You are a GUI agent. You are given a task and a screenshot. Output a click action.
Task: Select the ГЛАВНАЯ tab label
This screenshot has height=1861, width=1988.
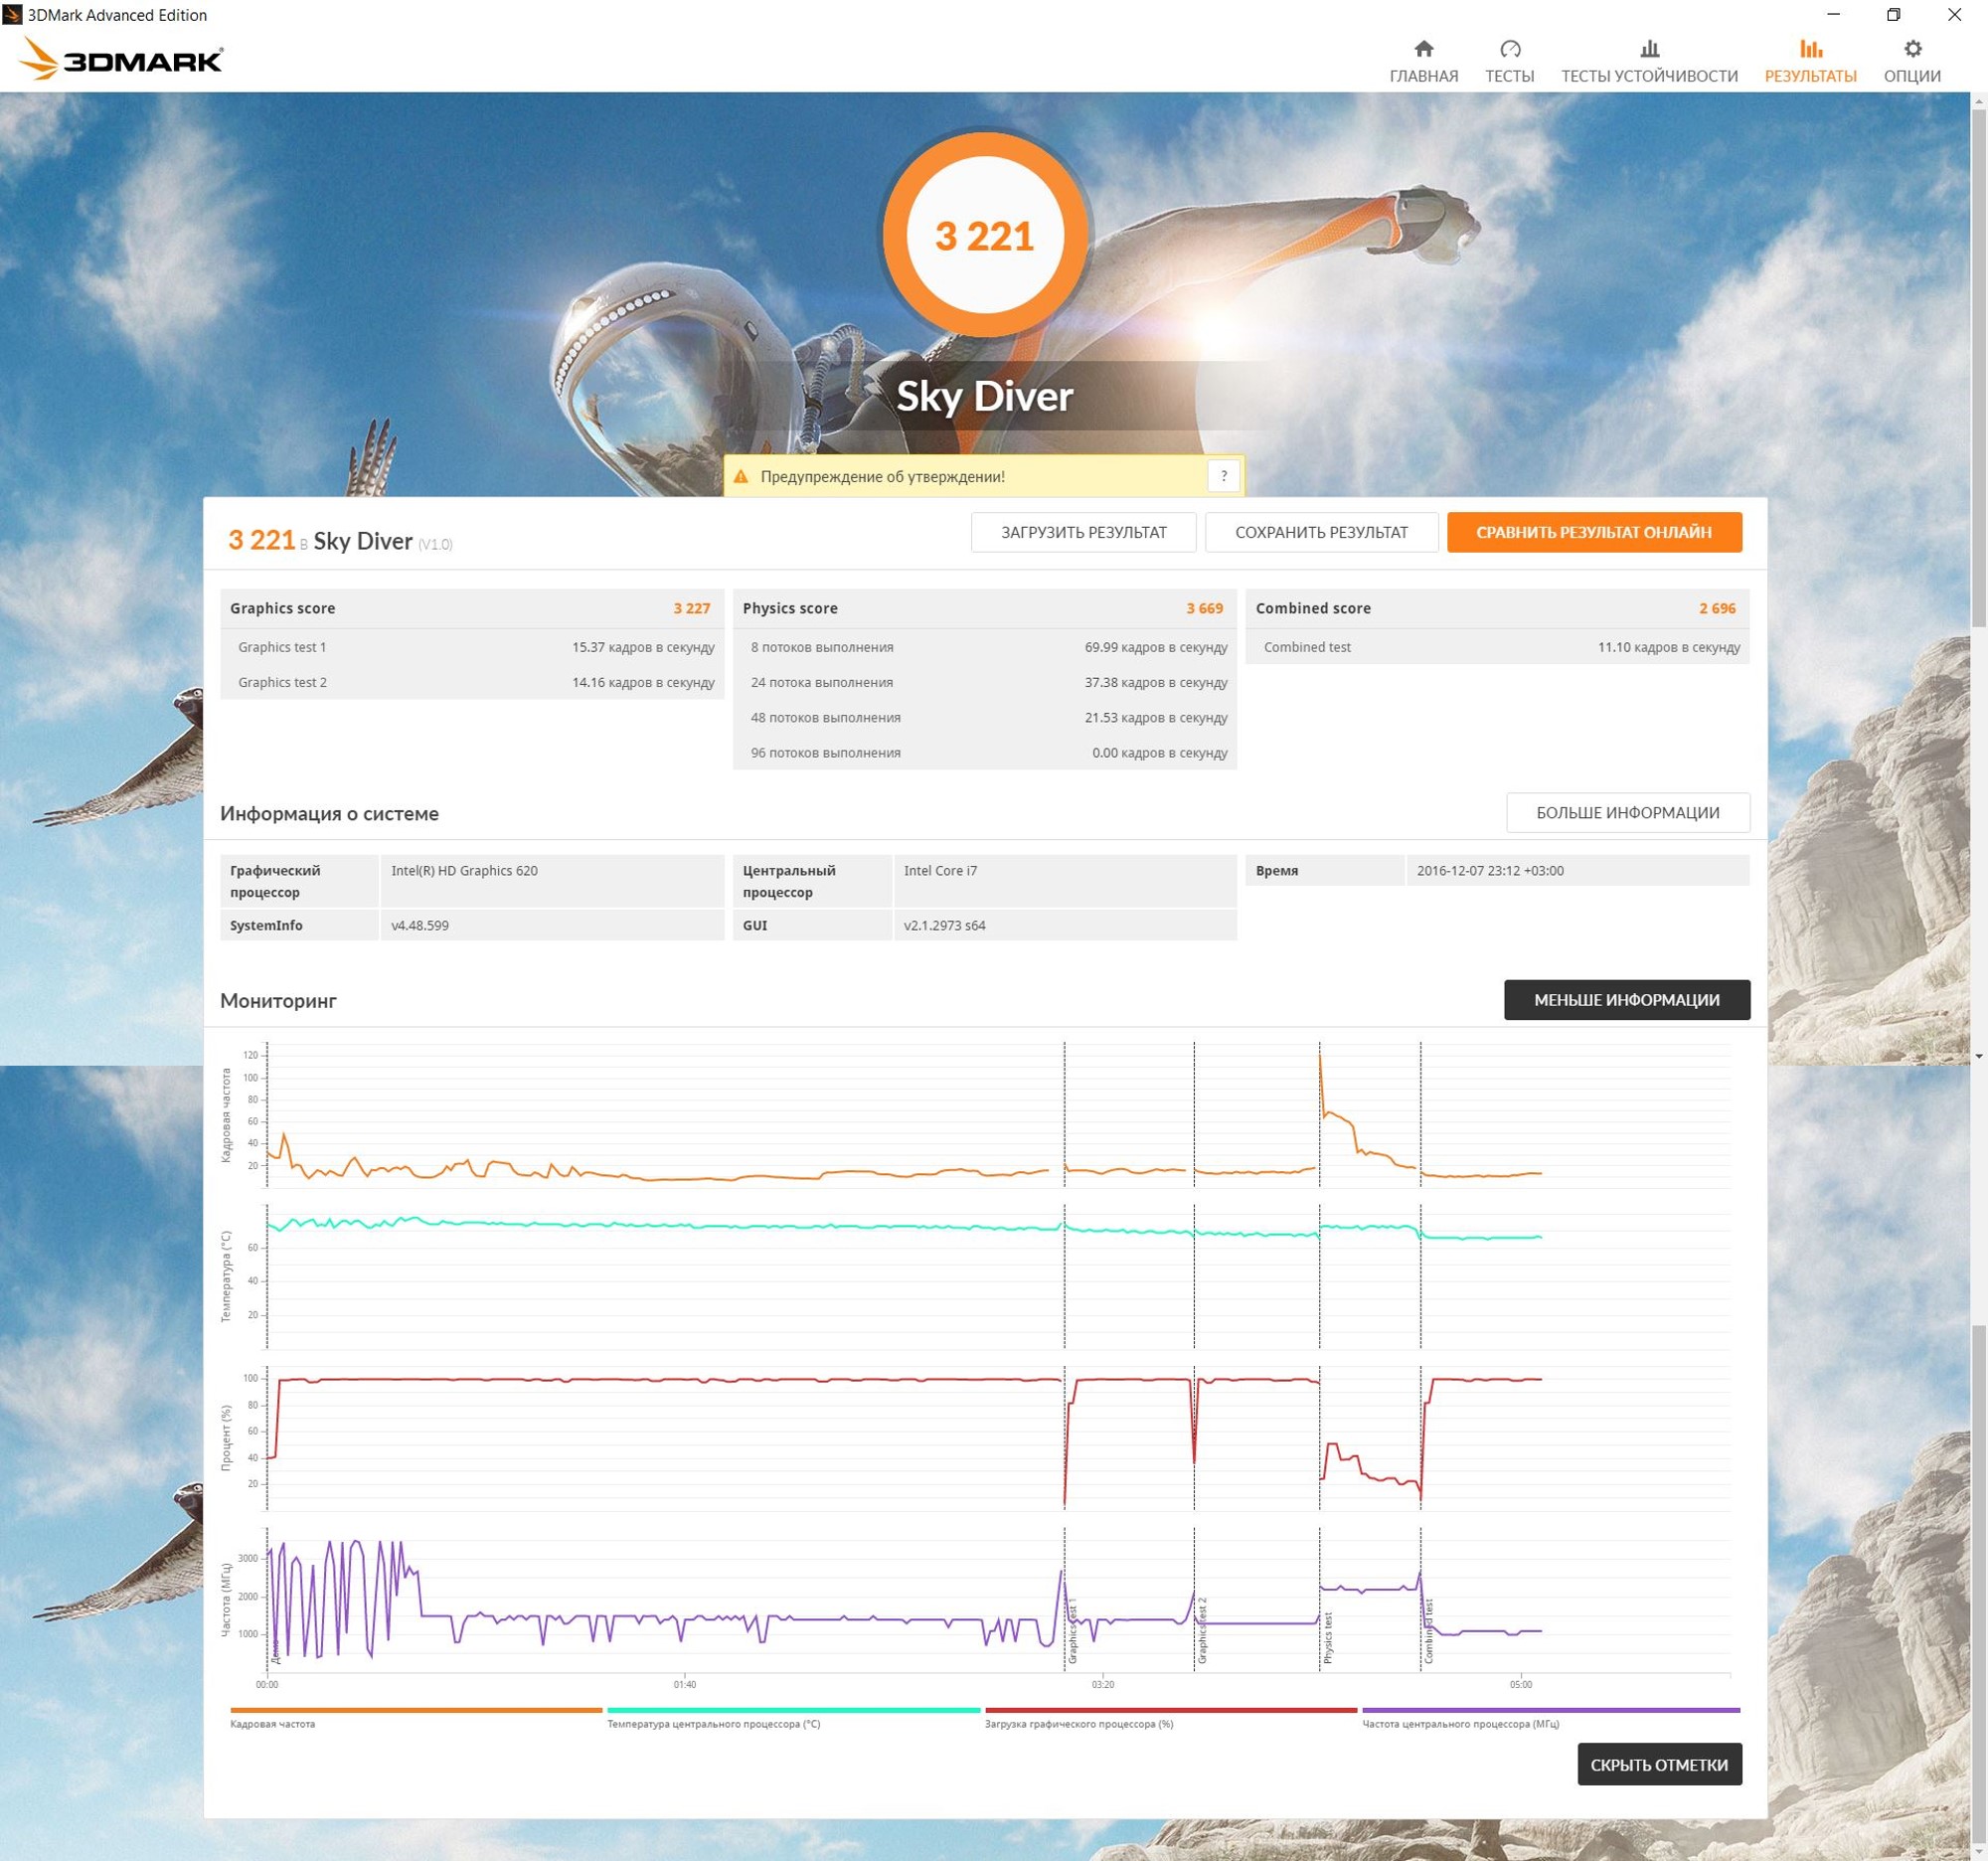coord(1424,76)
